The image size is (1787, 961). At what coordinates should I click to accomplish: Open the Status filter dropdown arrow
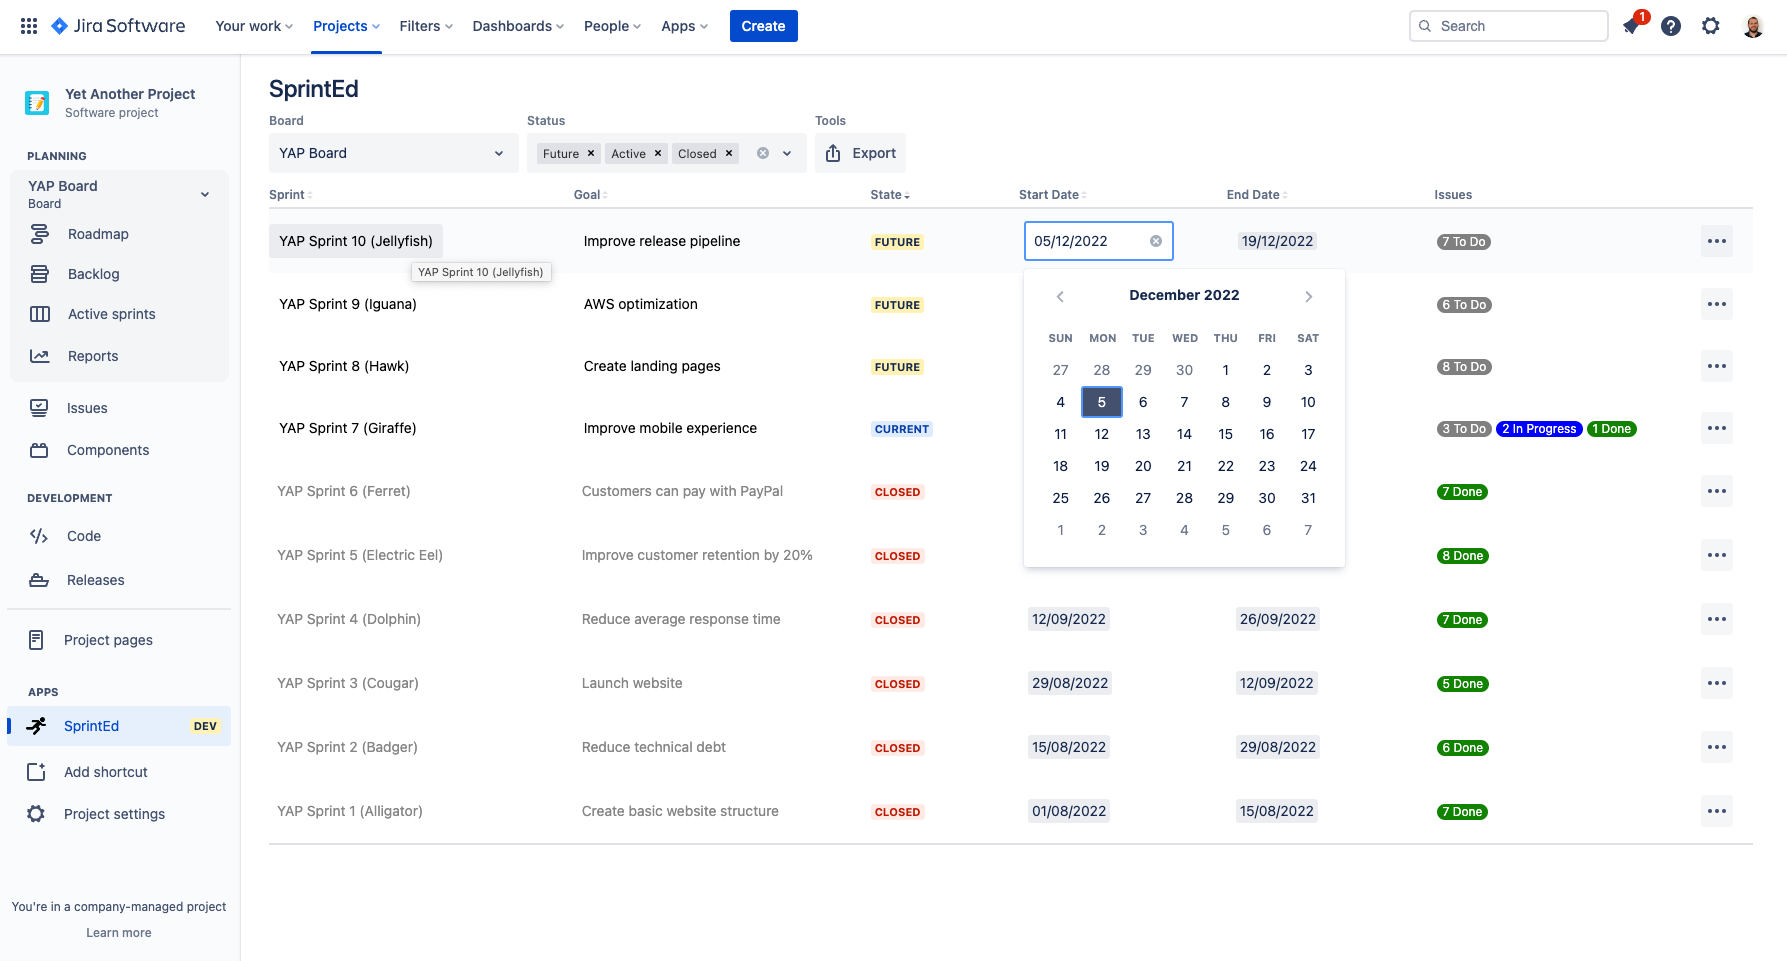click(x=787, y=153)
